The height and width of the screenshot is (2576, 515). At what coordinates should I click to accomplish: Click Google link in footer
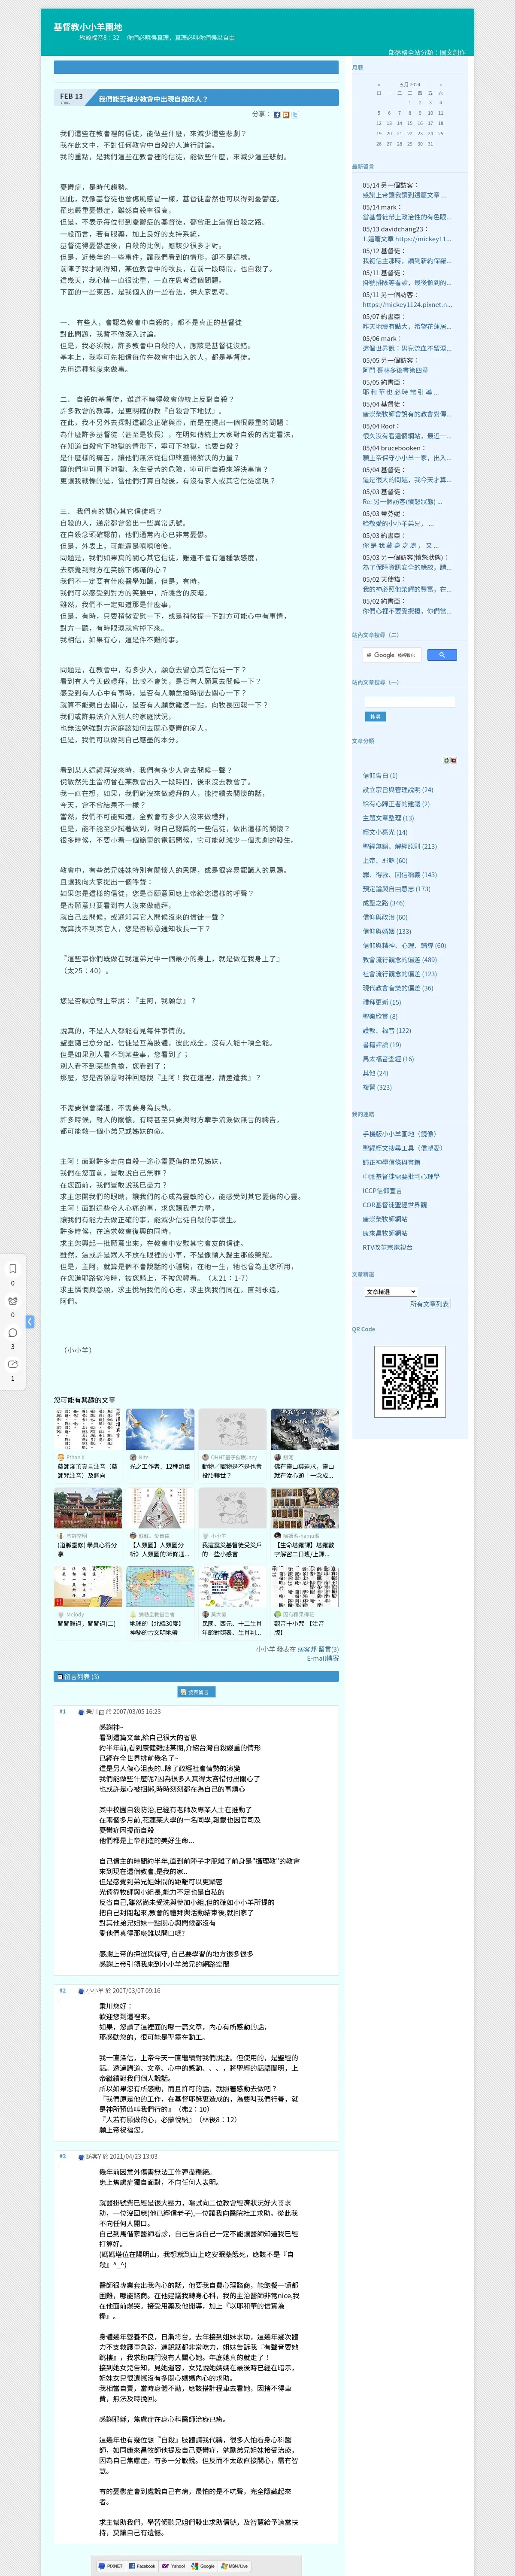click(x=204, y=2566)
